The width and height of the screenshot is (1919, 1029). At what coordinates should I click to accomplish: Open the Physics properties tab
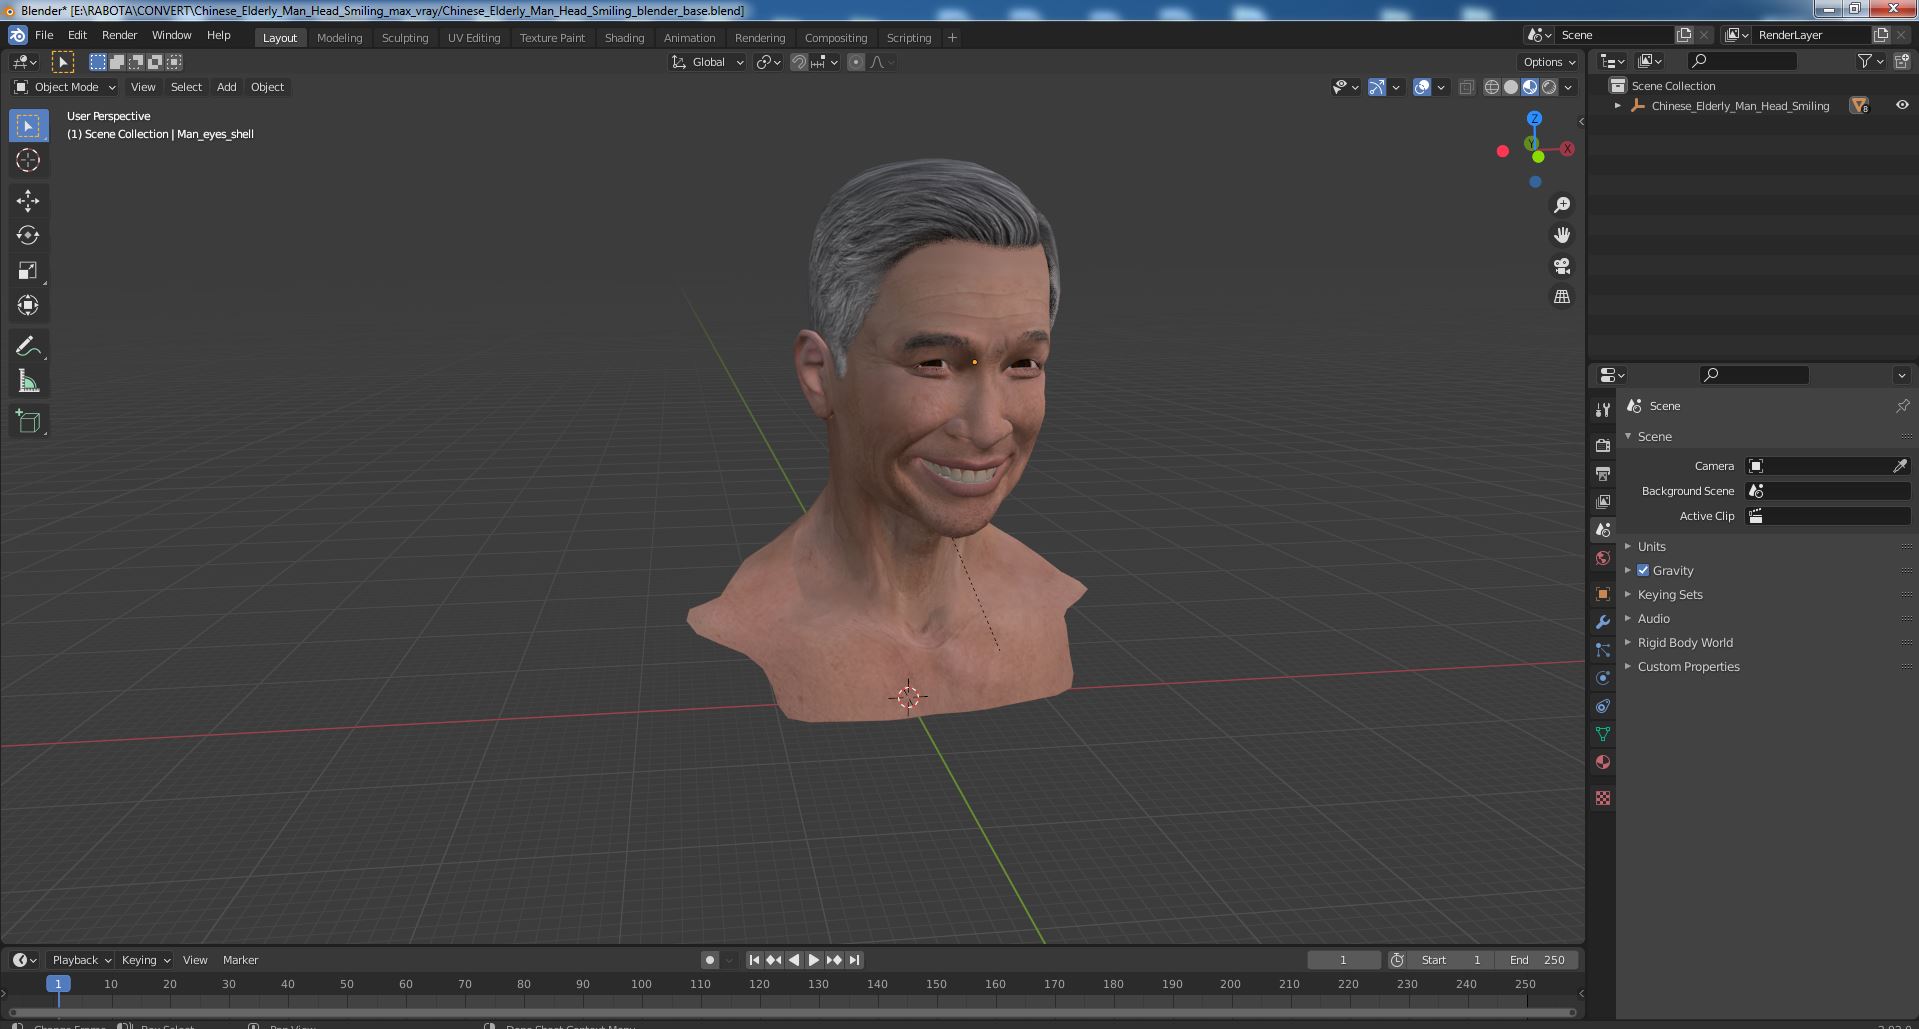[x=1603, y=678]
